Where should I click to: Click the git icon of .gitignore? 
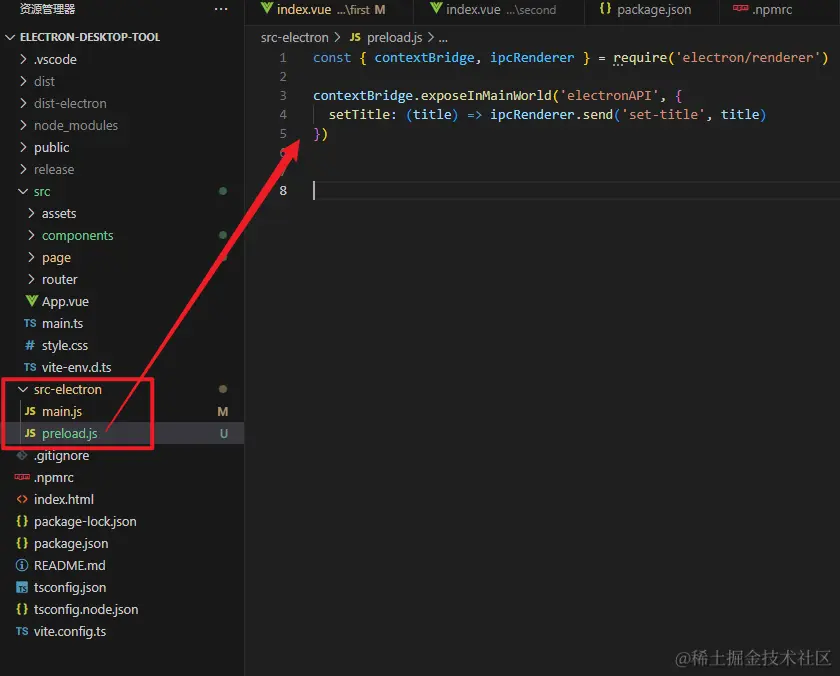coord(22,455)
